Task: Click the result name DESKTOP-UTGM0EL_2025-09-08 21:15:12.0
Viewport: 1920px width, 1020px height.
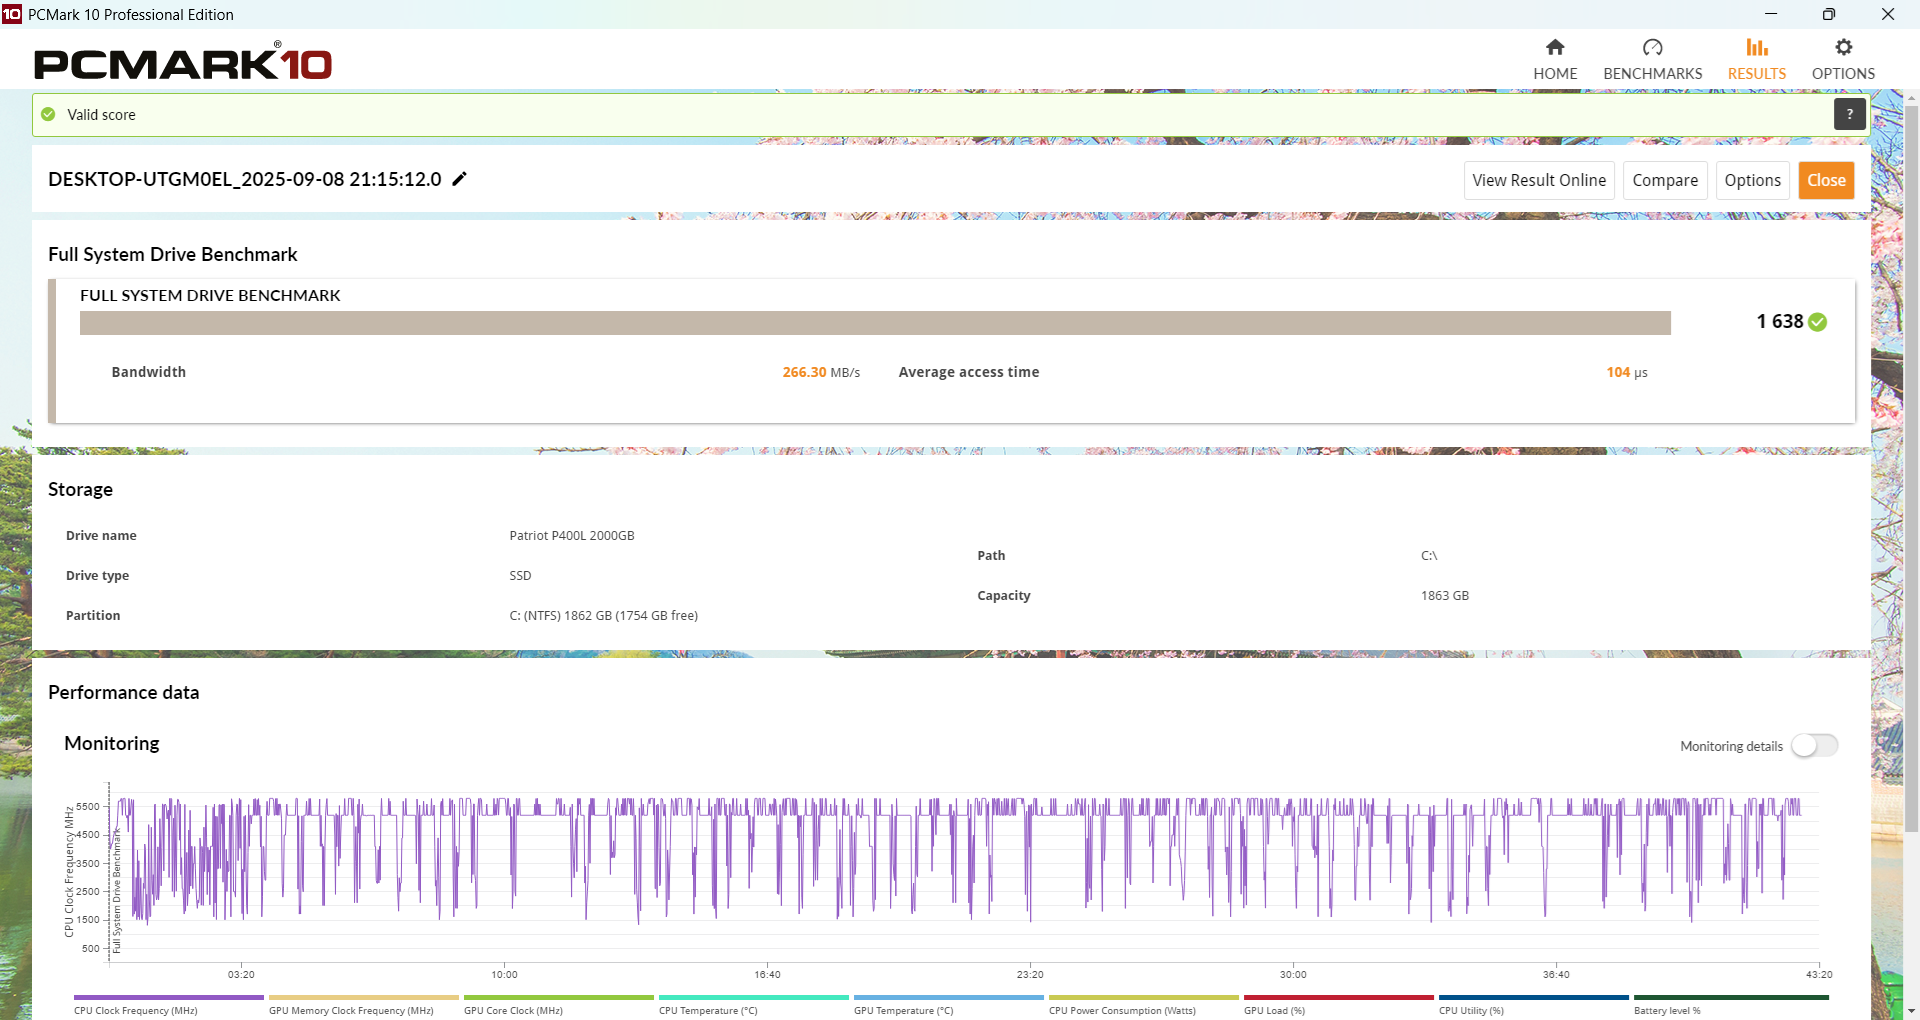Action: click(245, 179)
